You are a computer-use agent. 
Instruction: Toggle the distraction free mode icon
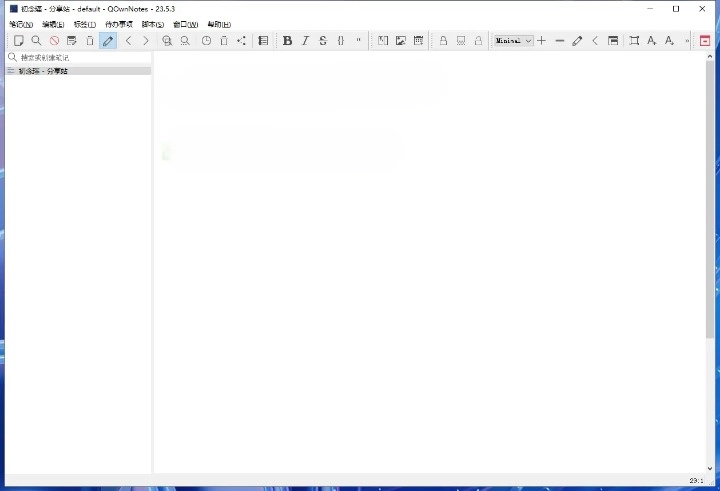[x=633, y=41]
